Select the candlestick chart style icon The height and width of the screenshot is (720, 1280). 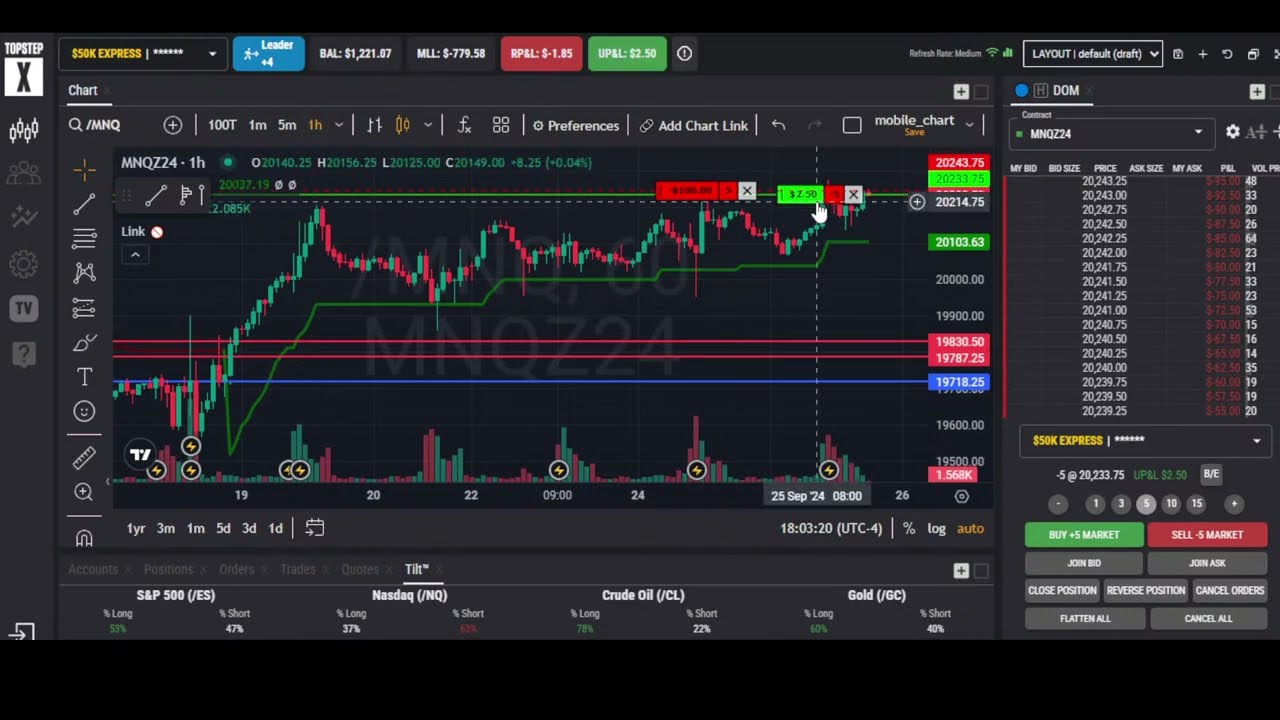click(403, 125)
